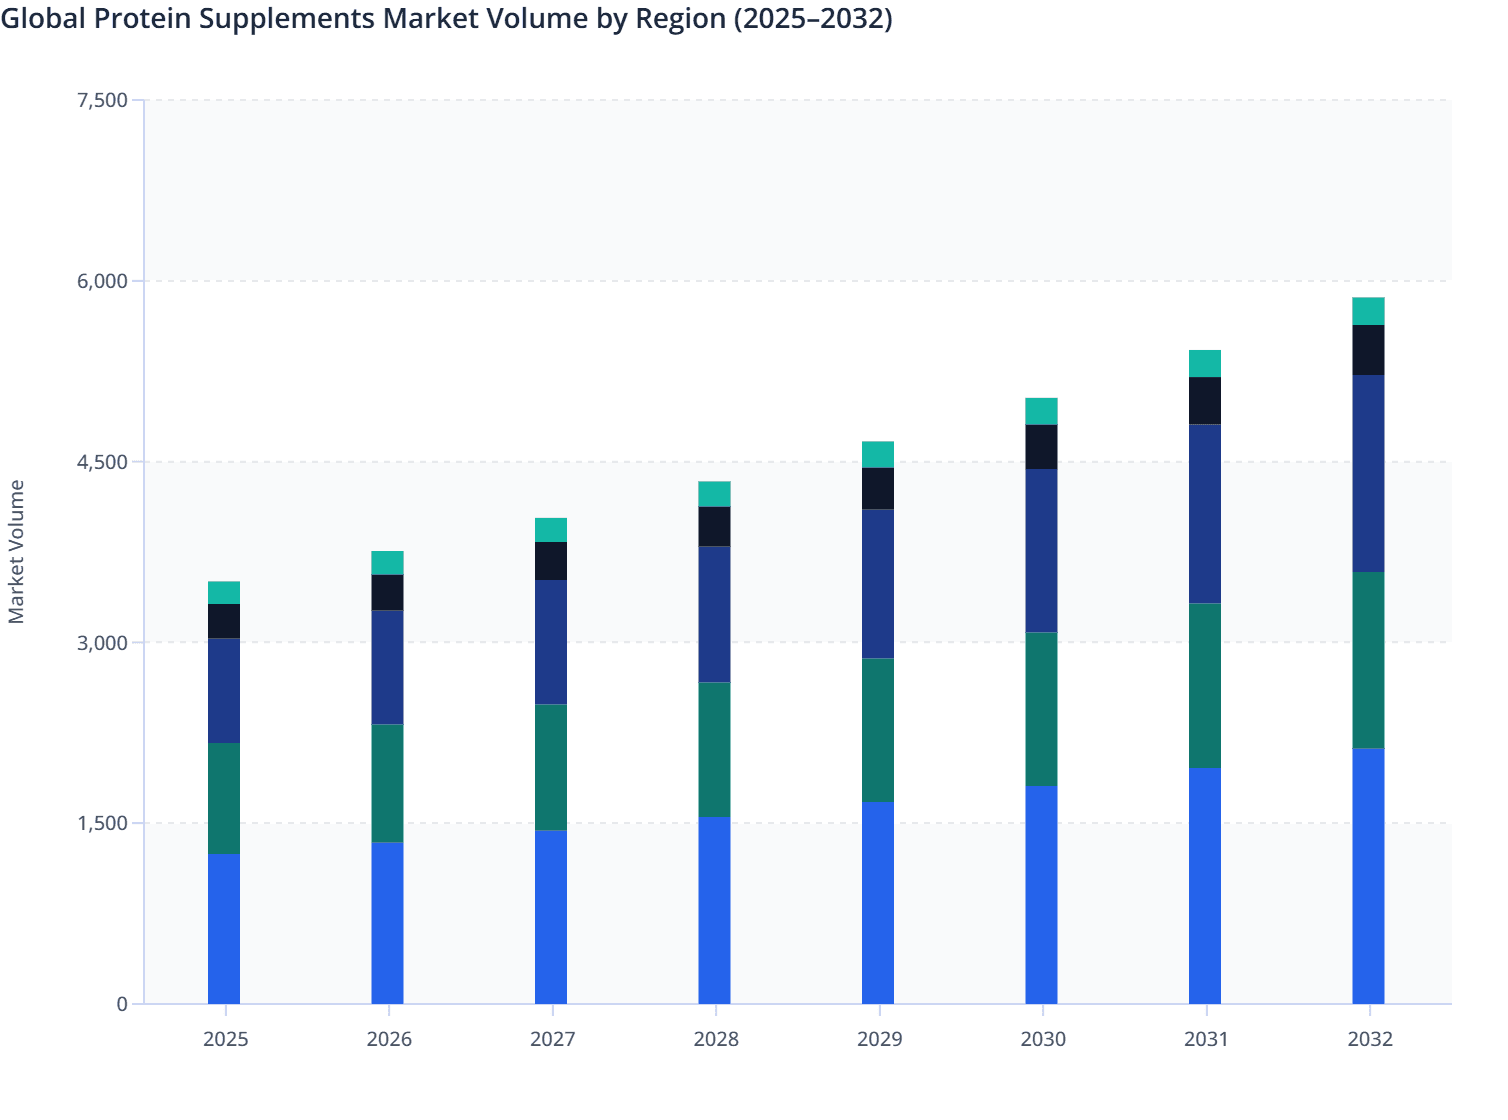1508x1120 pixels.
Task: Click the tallest bar for year 2032
Action: click(1370, 650)
